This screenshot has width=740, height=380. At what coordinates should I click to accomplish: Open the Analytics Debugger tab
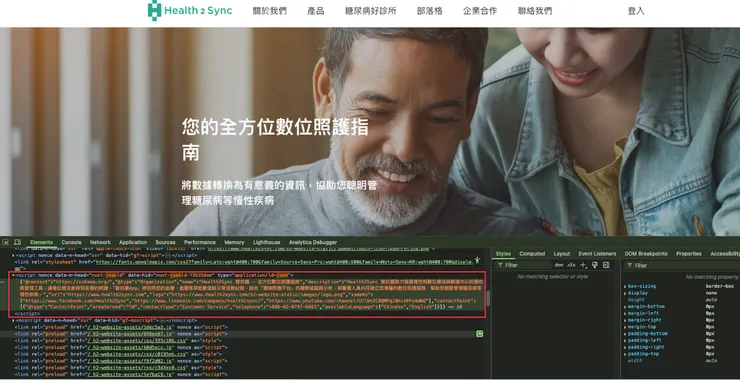point(313,242)
